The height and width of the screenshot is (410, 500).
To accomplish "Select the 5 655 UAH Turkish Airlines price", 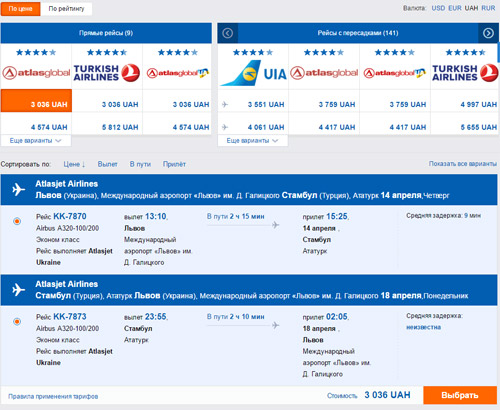I will (x=479, y=127).
